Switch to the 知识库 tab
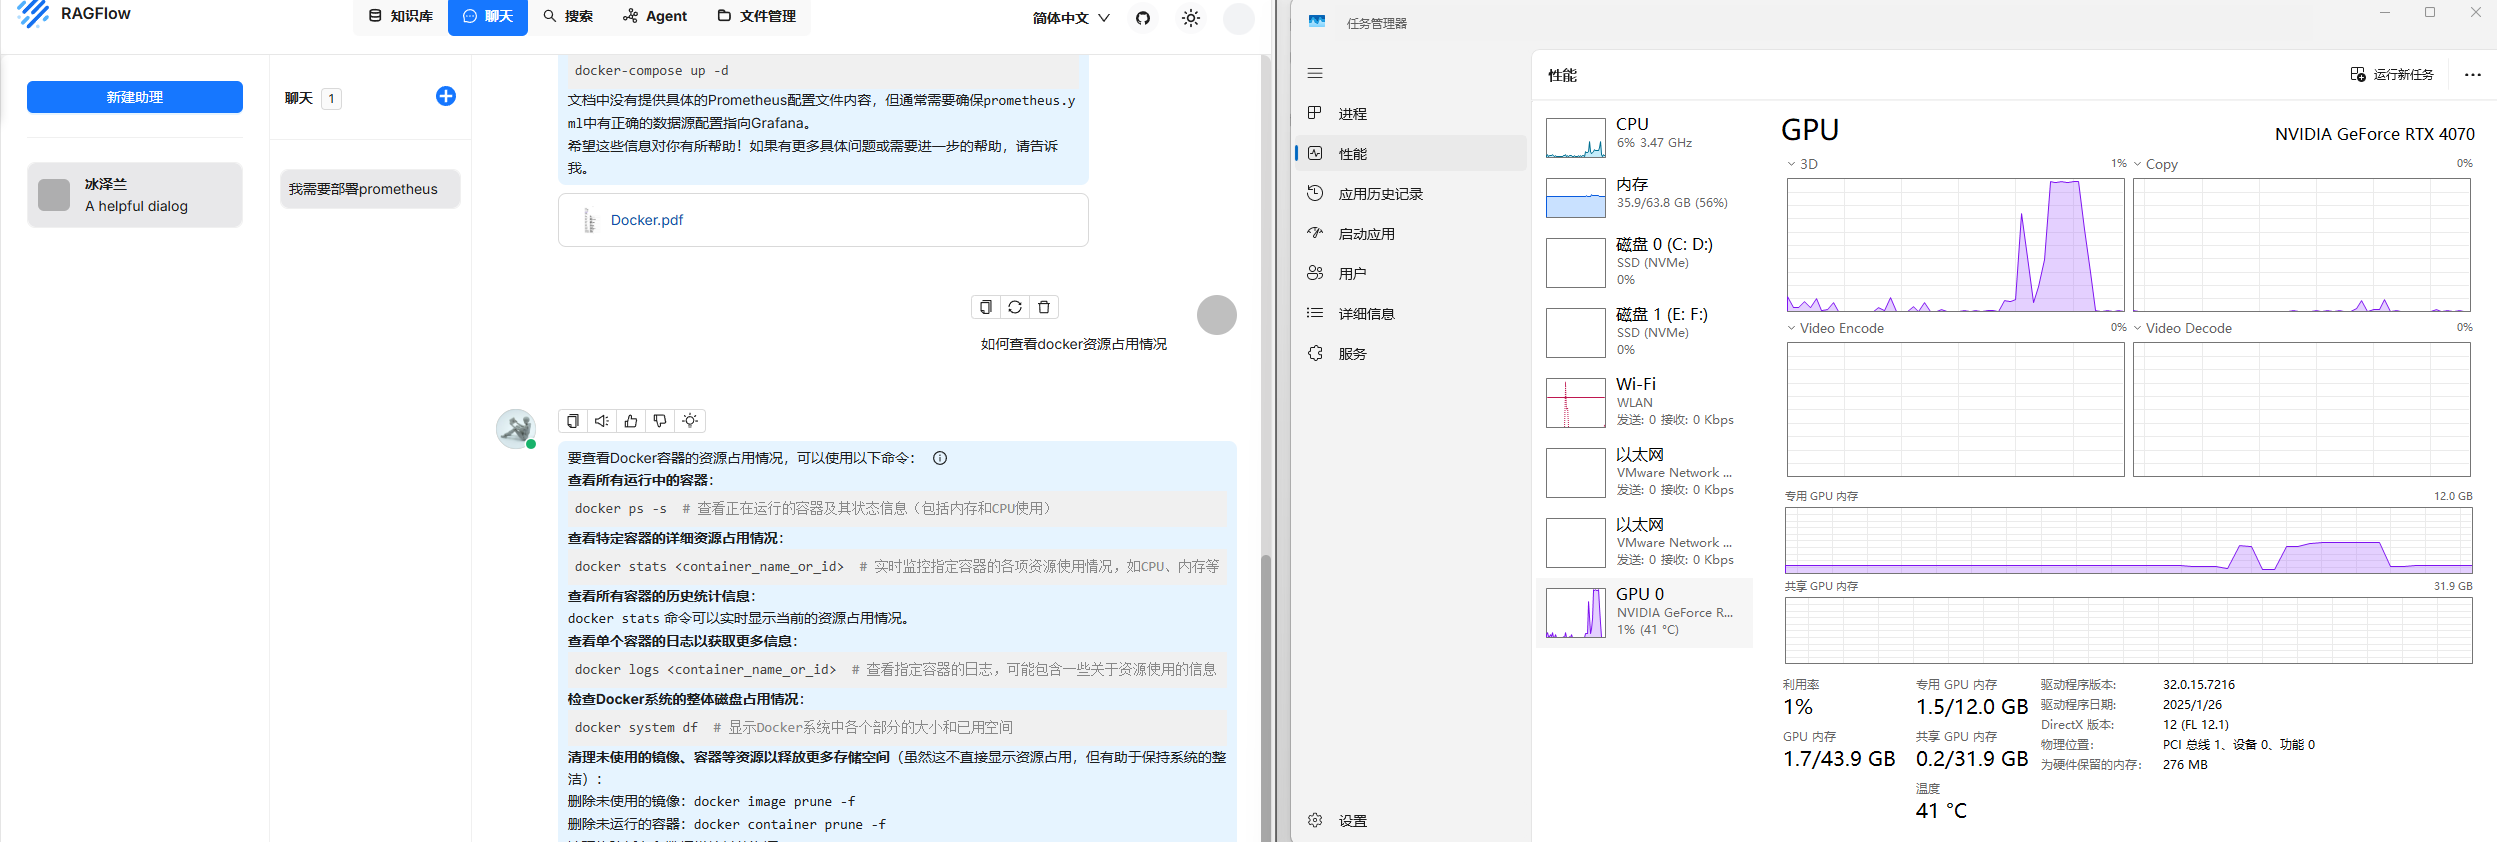 point(401,17)
